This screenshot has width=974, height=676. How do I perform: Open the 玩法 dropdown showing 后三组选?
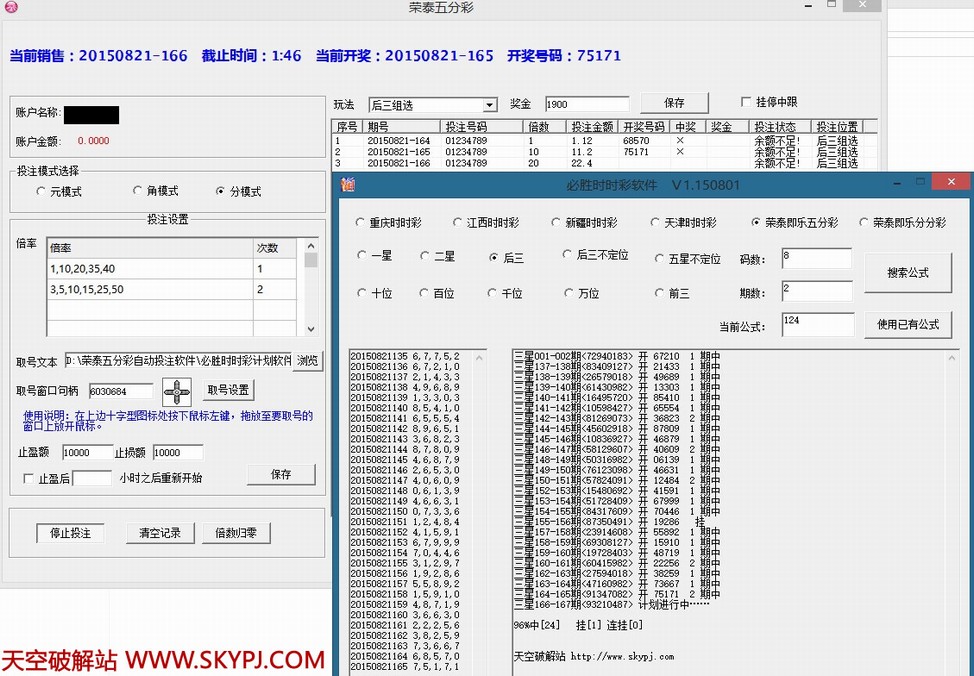click(489, 105)
